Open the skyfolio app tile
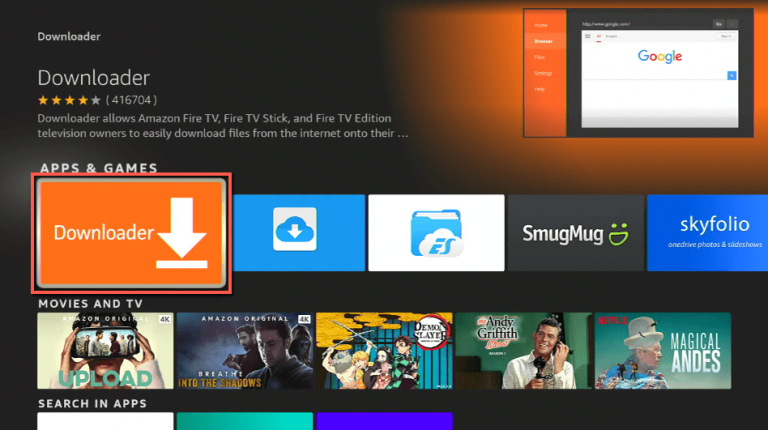The width and height of the screenshot is (768, 430). pos(707,233)
